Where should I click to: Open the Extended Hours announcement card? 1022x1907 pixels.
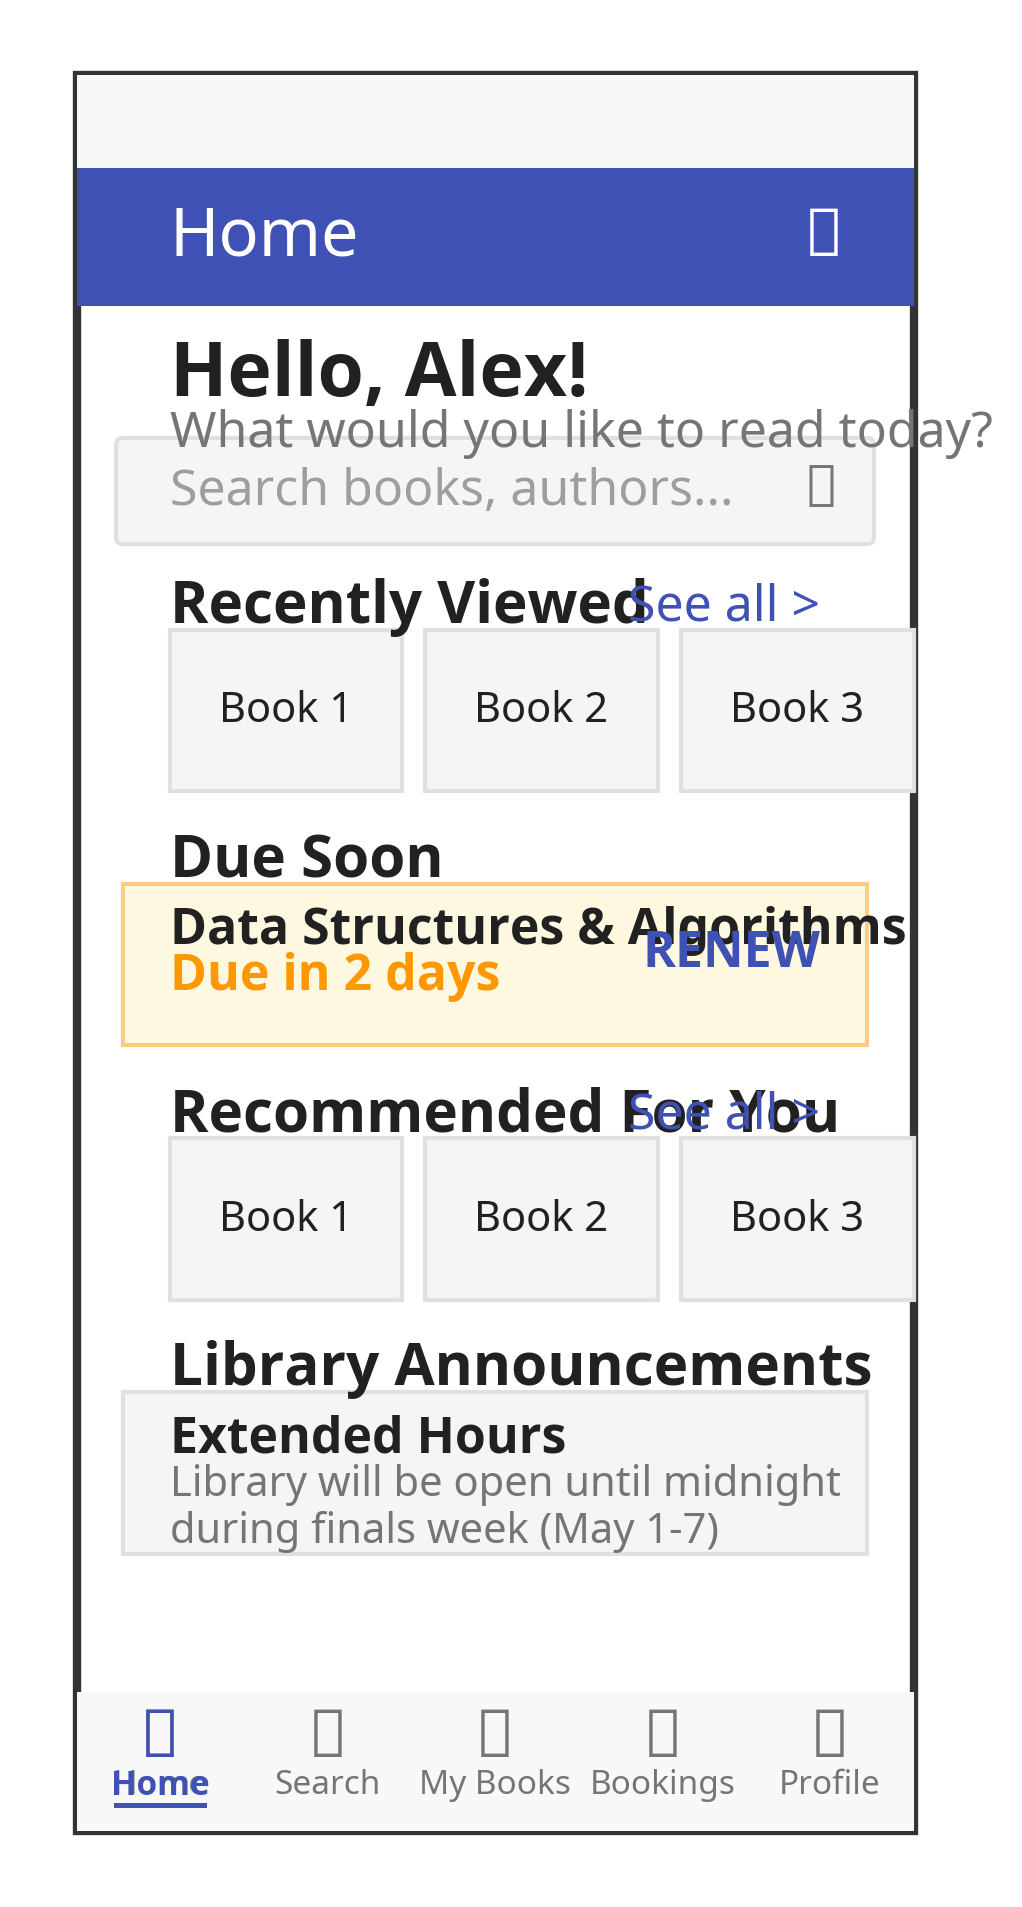[x=495, y=1472]
